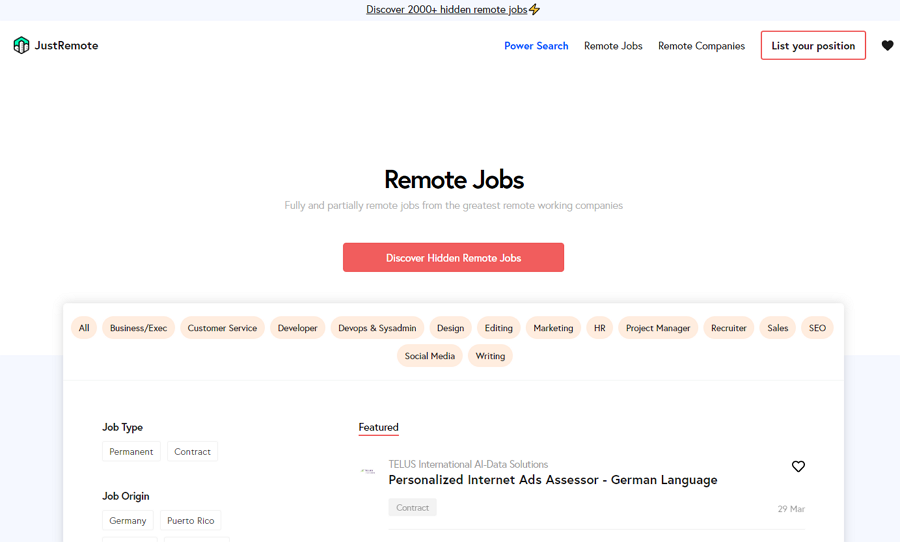
Task: Click List your position button
Action: pyautogui.click(x=813, y=45)
